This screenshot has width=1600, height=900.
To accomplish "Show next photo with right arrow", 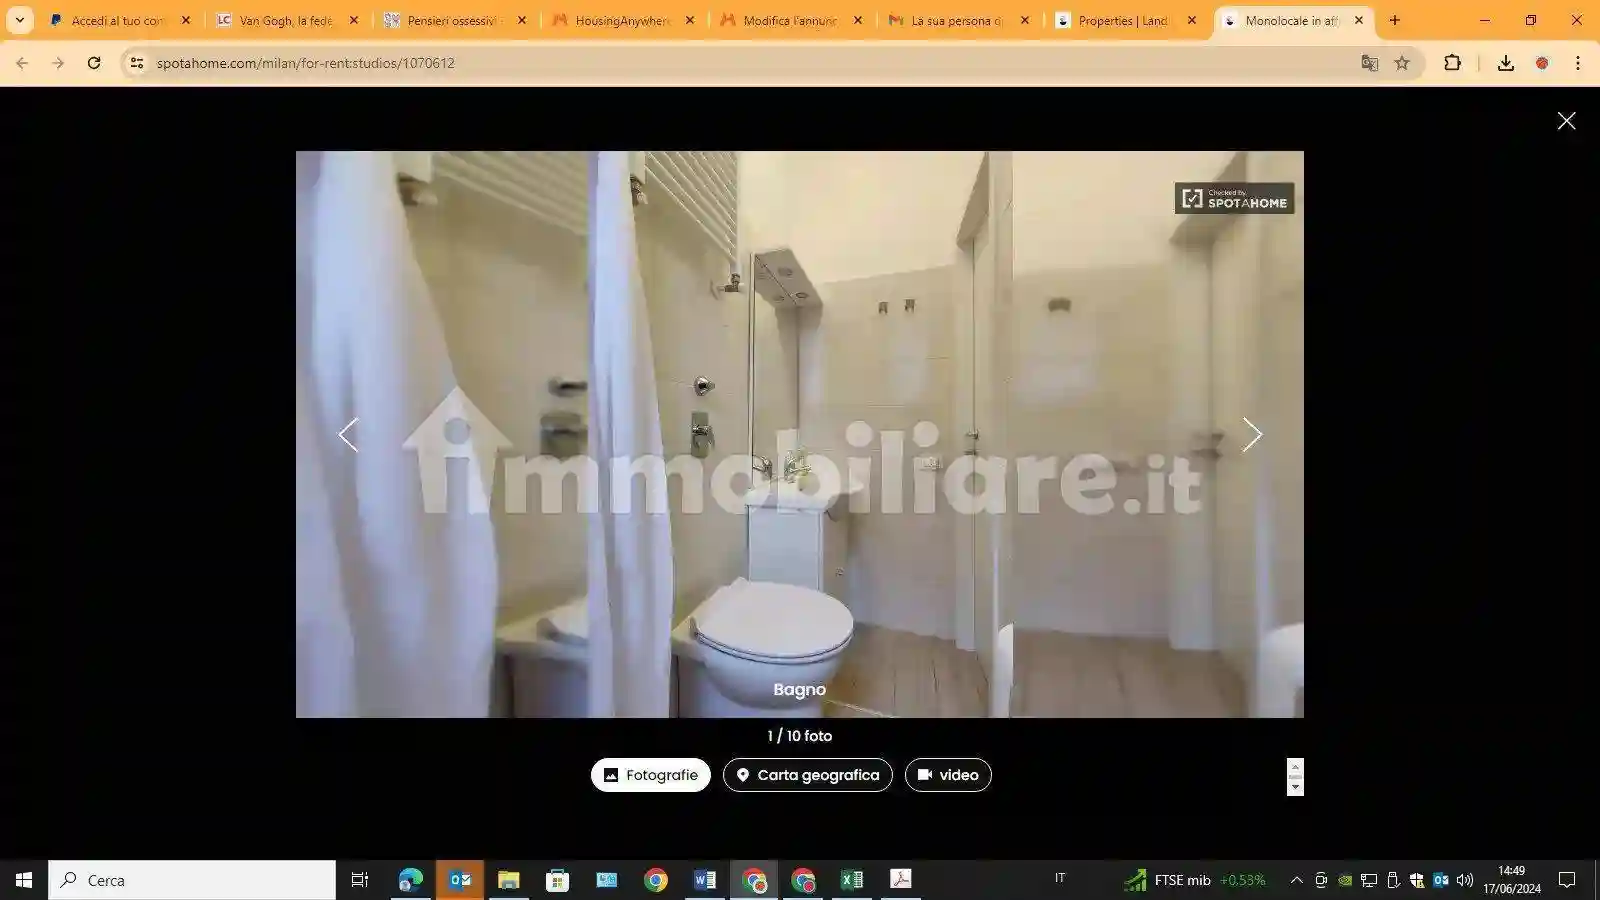I will point(1252,434).
